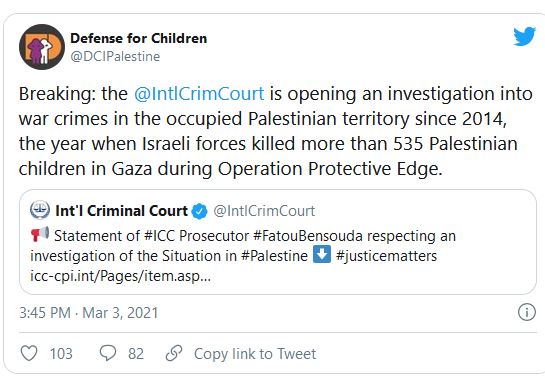Open the @IntlCrimCourt mention link
545x381 pixels.
[199, 94]
